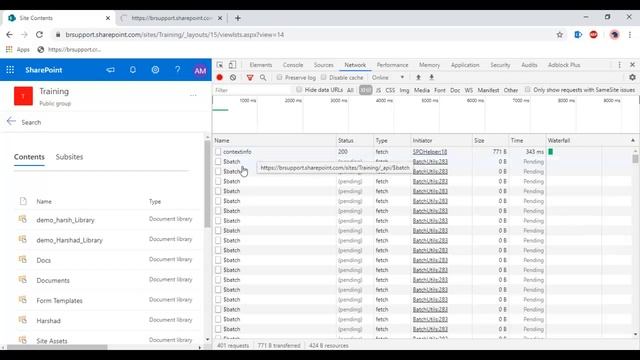Open the Training site ellipsis menu
640x360 pixels.
pyautogui.click(x=193, y=96)
